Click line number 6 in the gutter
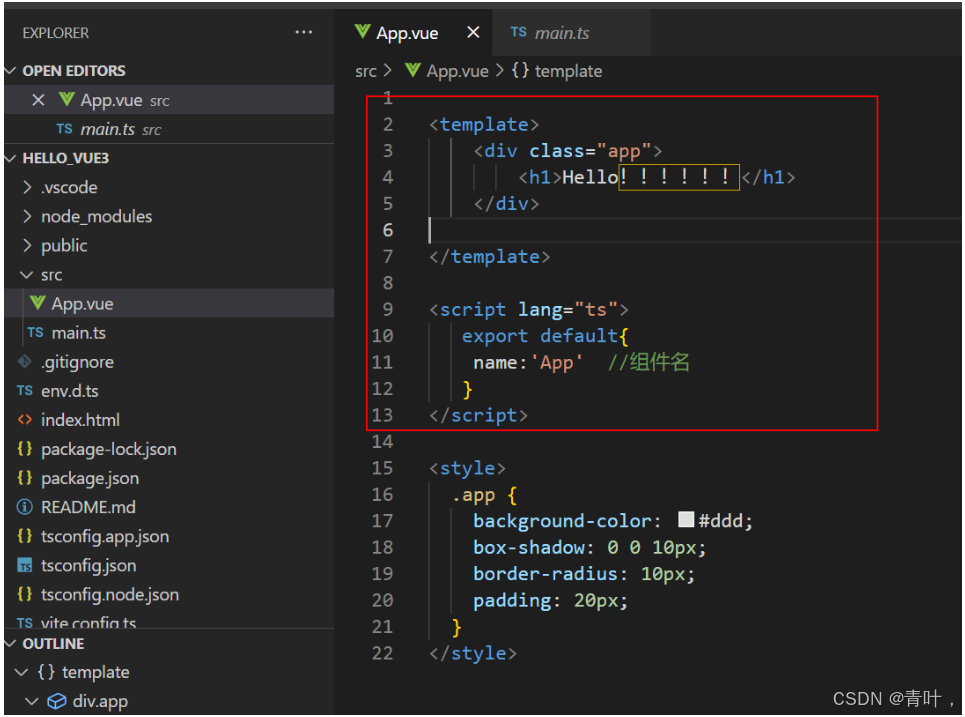The image size is (965, 717). 387,230
